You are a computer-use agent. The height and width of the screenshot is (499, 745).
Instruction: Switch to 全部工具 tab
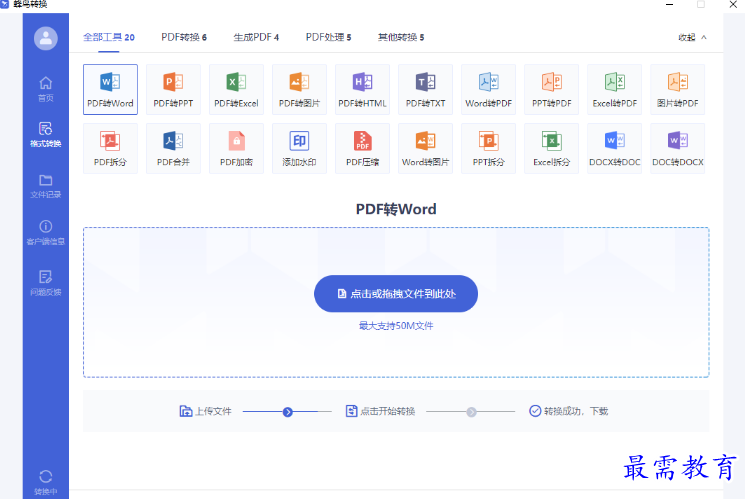click(x=109, y=37)
